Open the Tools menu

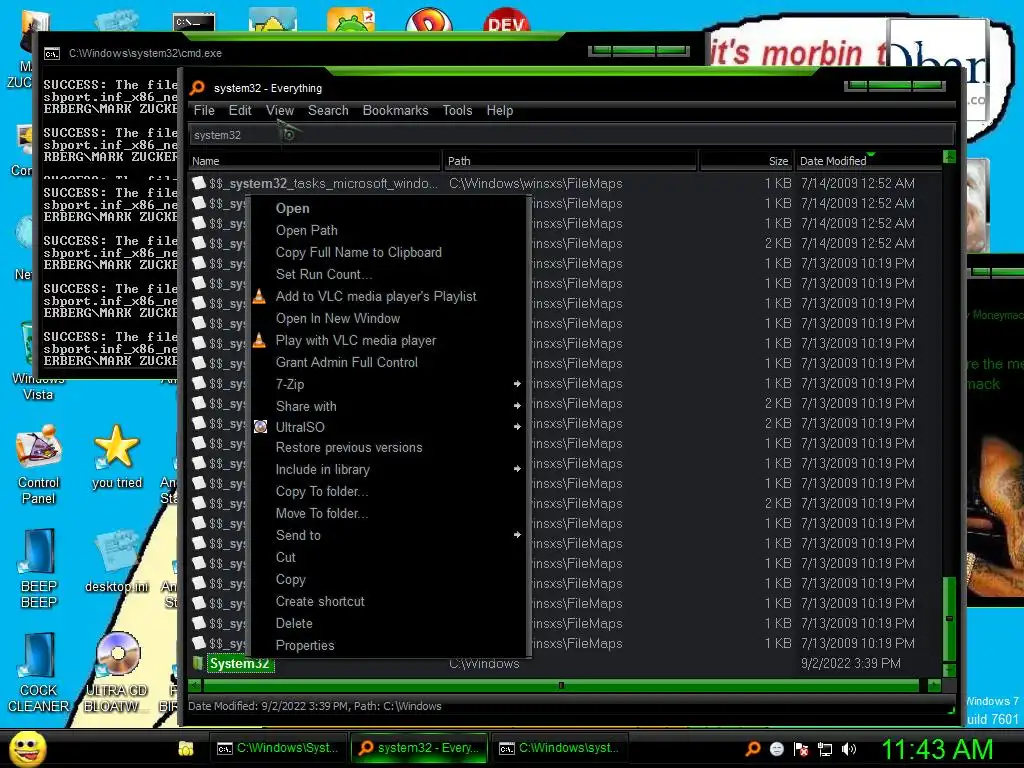(457, 110)
